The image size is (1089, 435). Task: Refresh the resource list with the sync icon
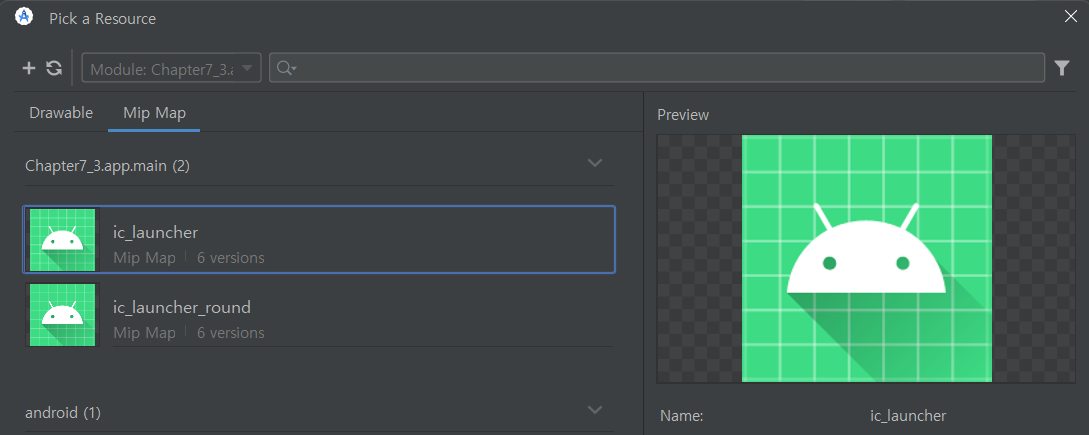point(54,68)
